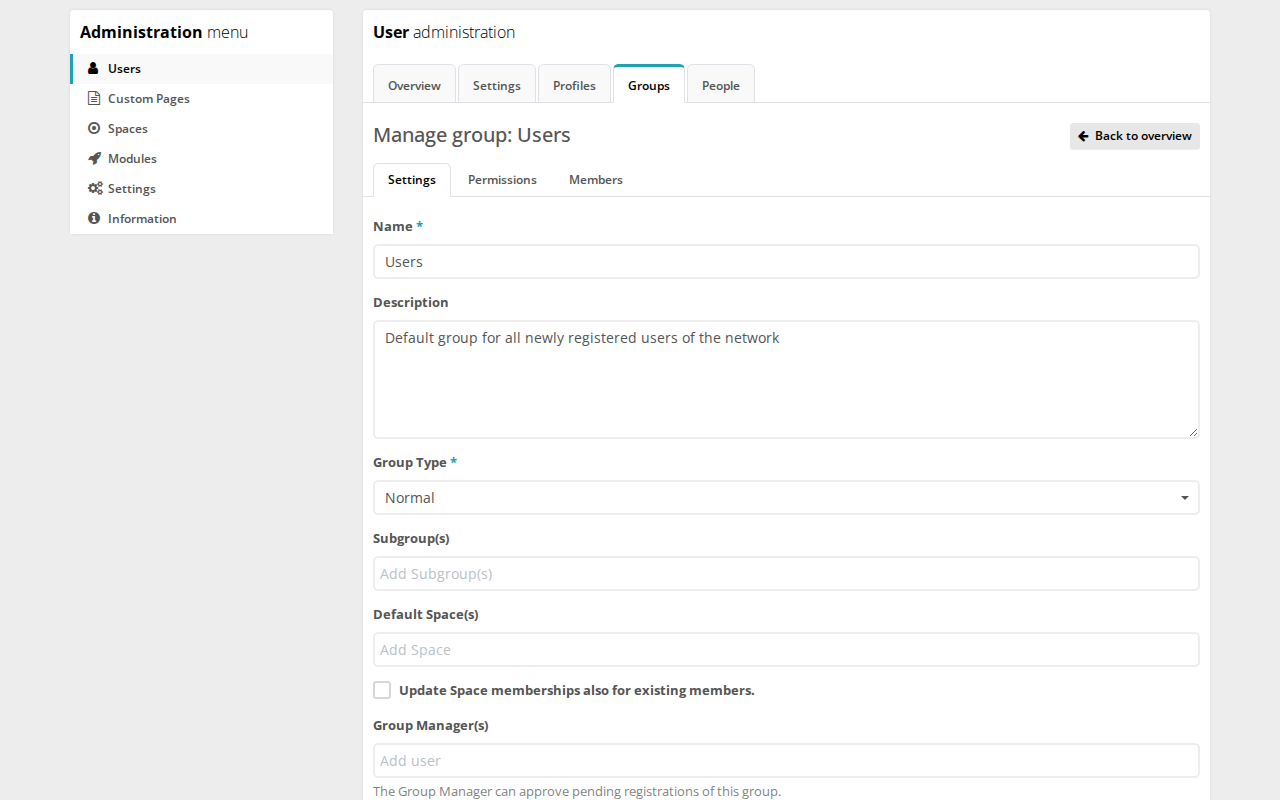Click the Manage group: Users heading

click(472, 135)
